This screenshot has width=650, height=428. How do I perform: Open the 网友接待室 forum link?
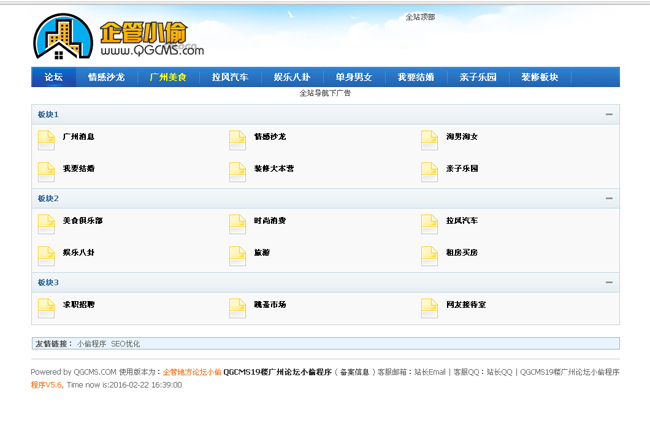(x=466, y=304)
